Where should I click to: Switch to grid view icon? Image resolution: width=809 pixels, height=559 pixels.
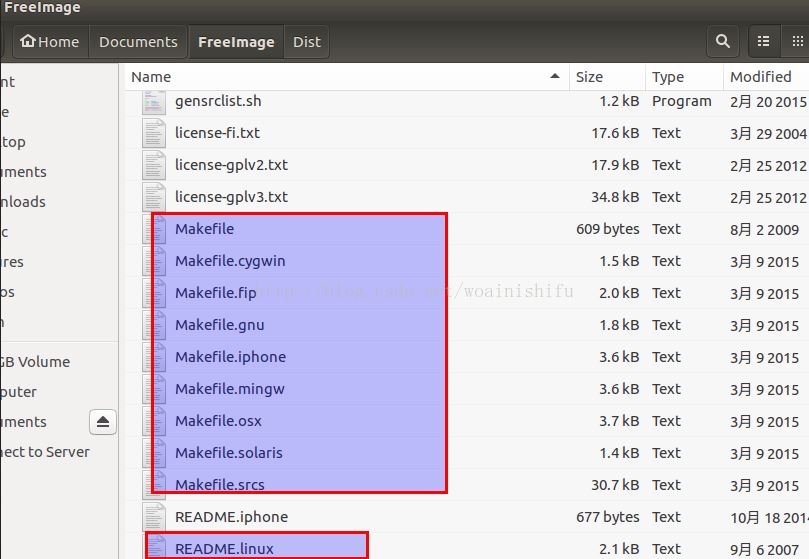pyautogui.click(x=798, y=41)
